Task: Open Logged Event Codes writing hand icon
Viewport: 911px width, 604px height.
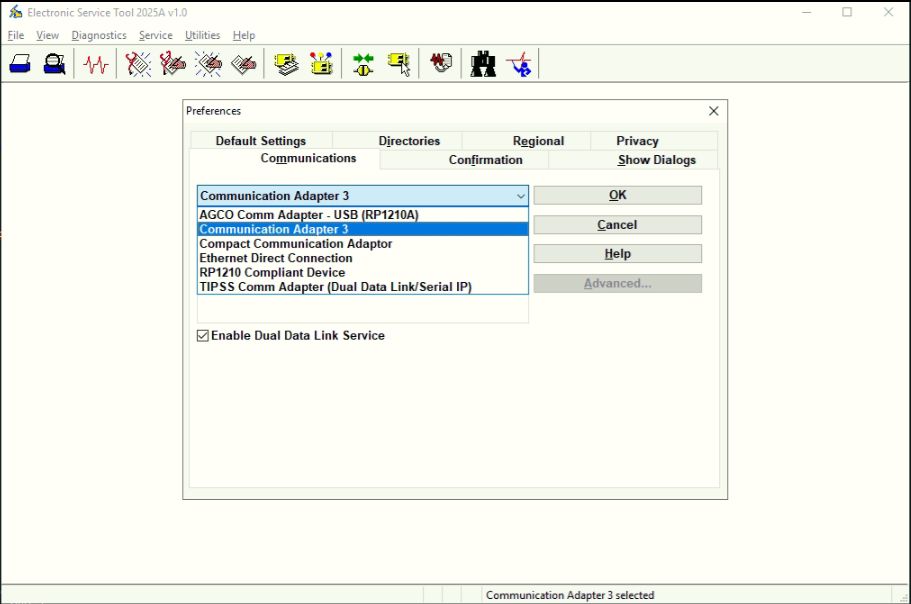Action: tap(244, 64)
